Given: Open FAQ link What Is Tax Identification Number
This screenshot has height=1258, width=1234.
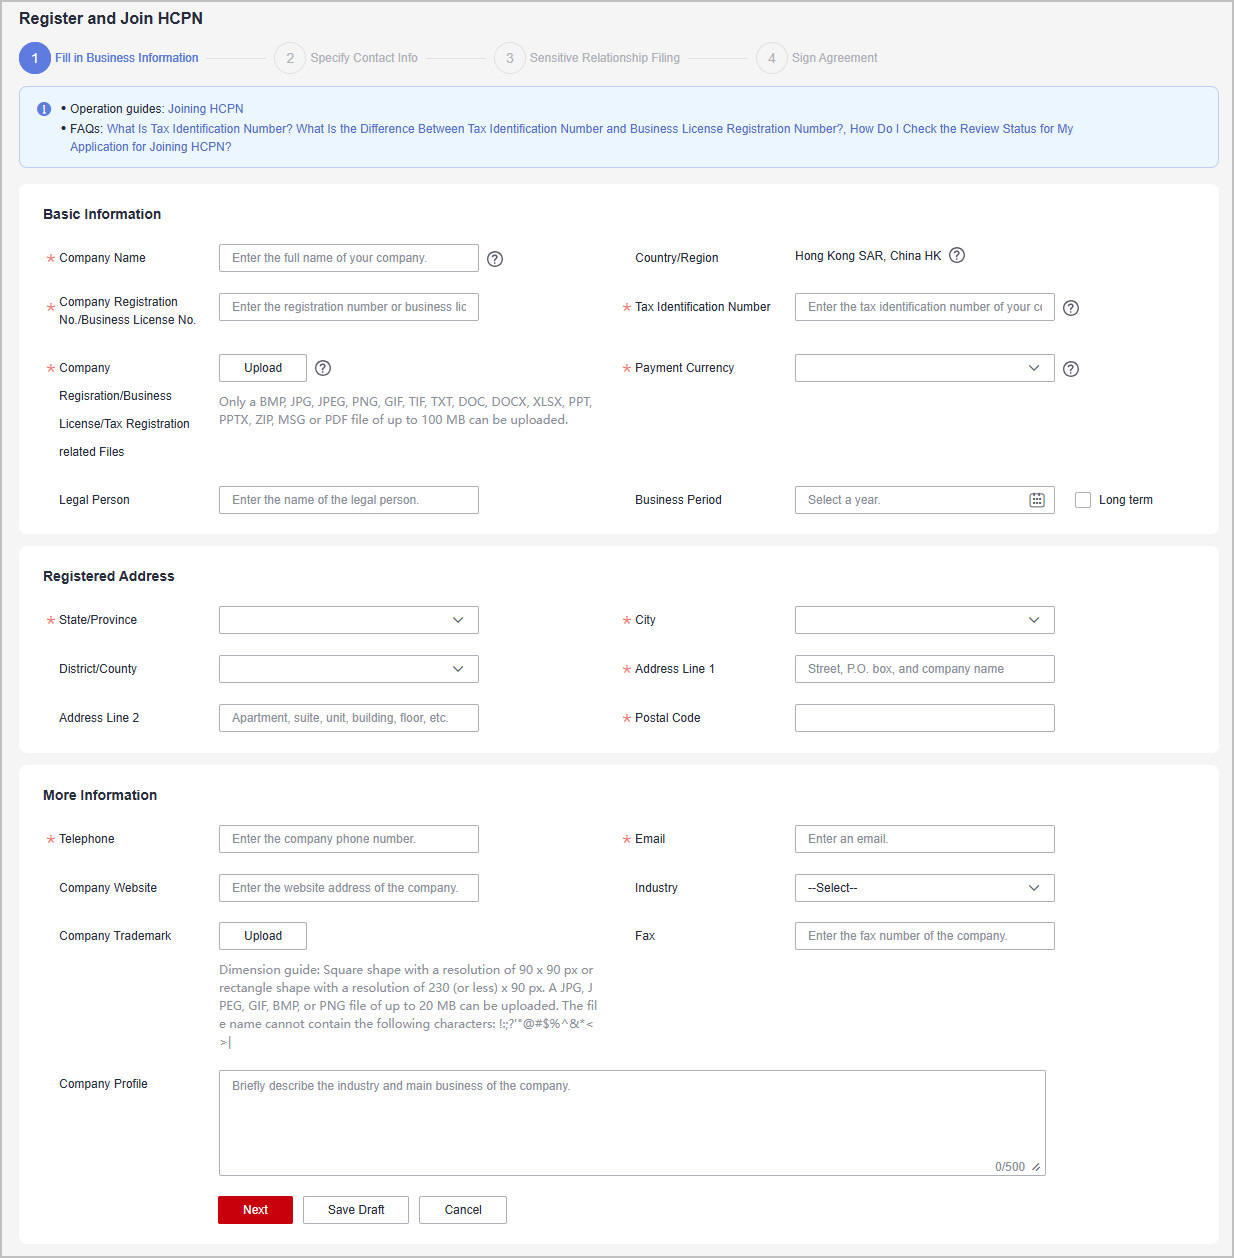Looking at the screenshot, I should coord(200,129).
